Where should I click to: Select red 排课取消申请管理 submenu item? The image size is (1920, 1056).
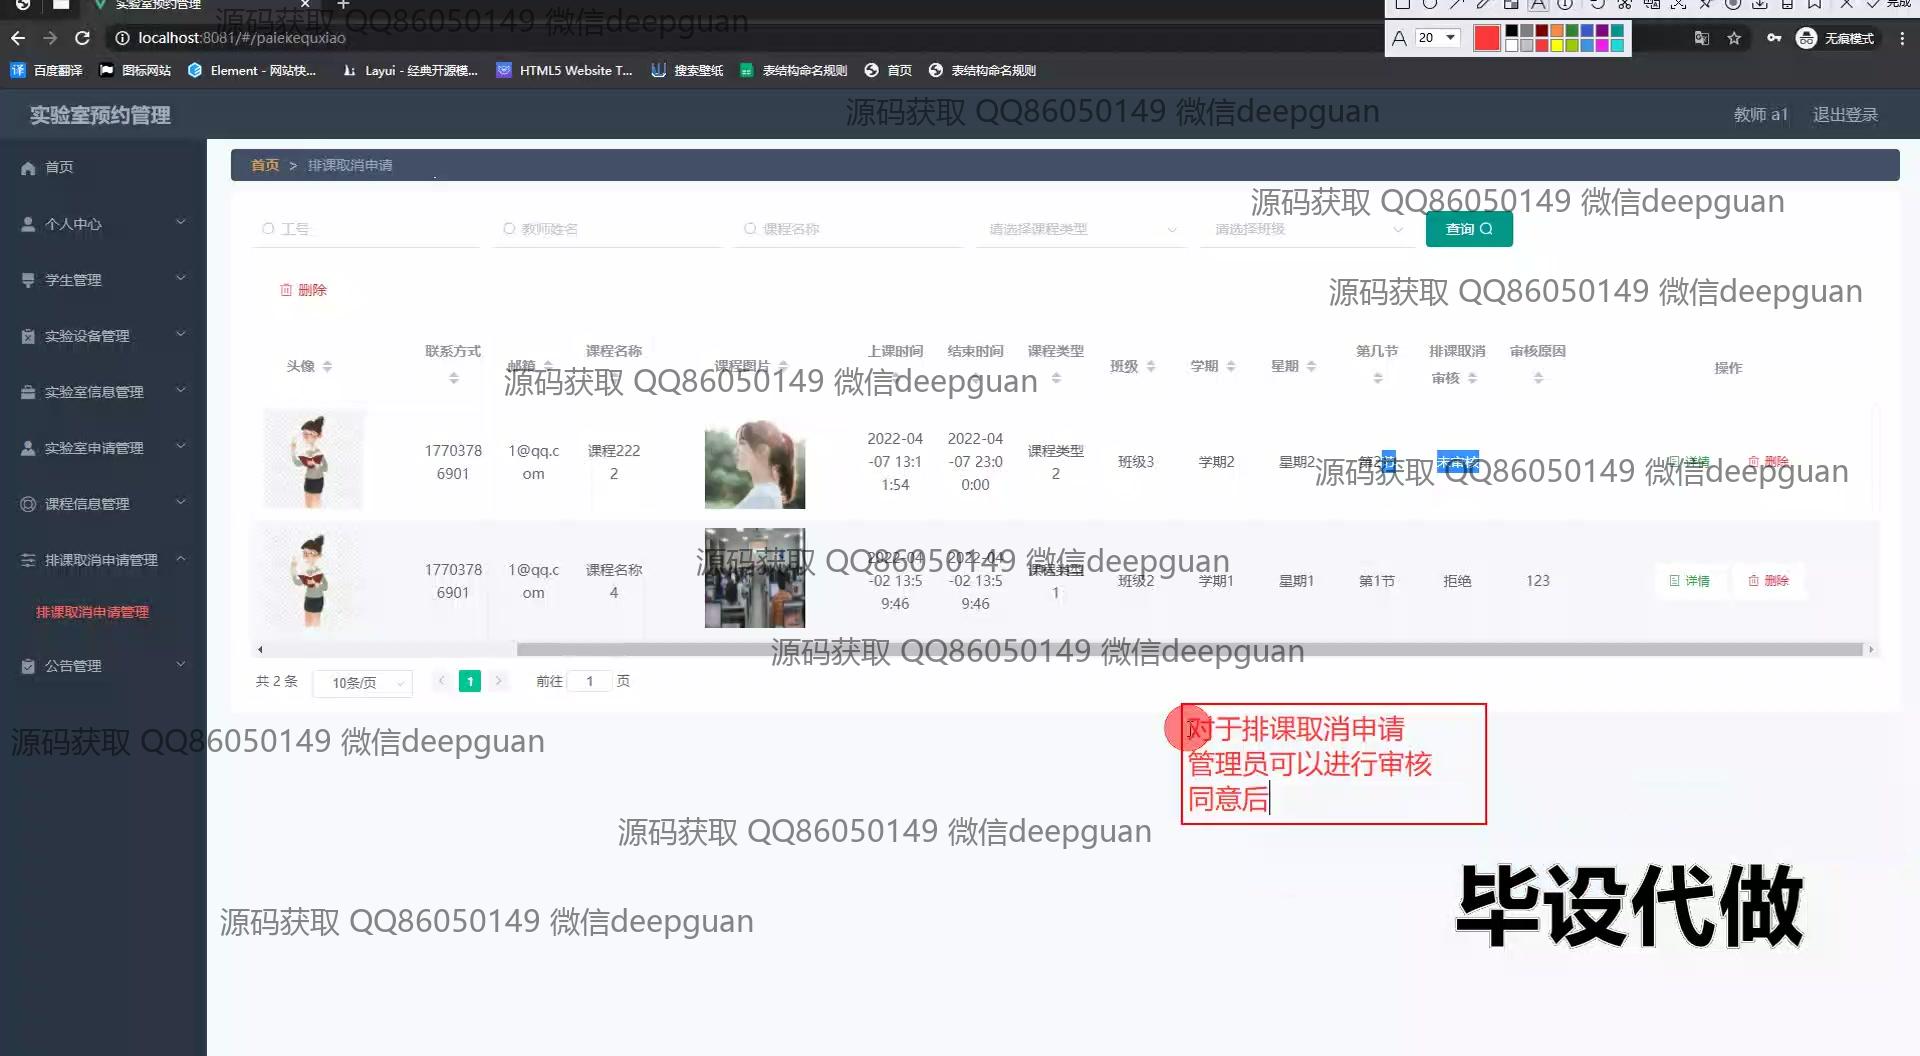(92, 612)
